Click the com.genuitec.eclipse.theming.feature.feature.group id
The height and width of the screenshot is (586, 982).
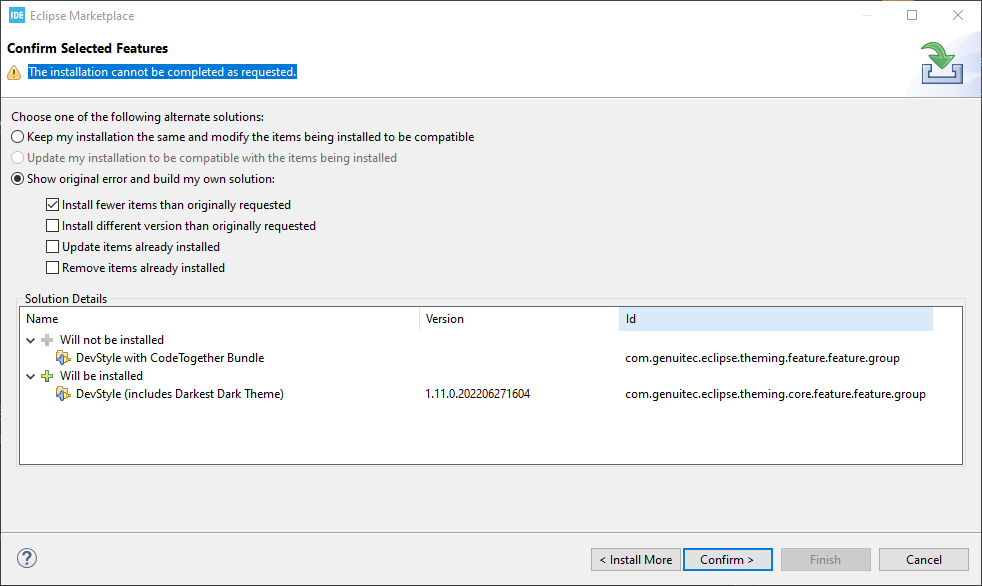click(762, 358)
